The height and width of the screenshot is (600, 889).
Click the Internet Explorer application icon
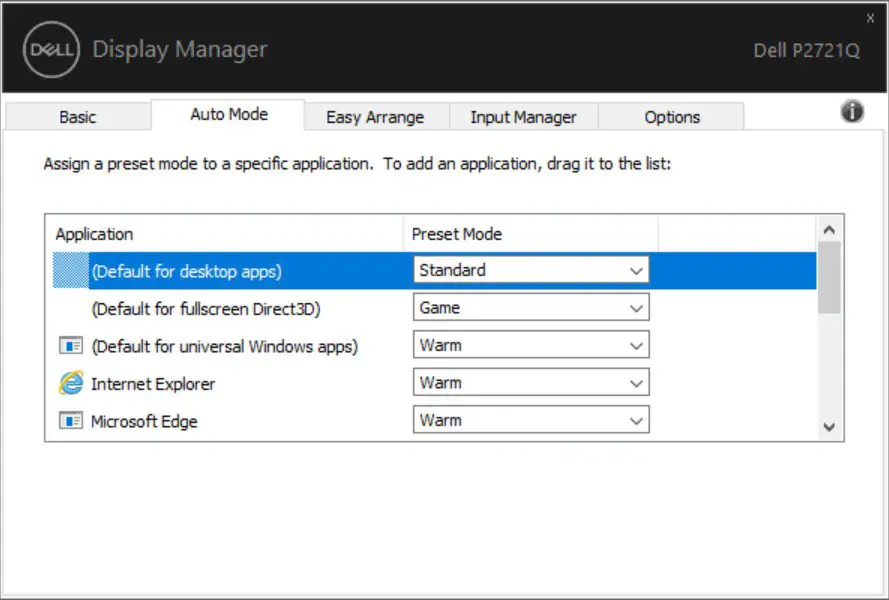click(x=68, y=383)
